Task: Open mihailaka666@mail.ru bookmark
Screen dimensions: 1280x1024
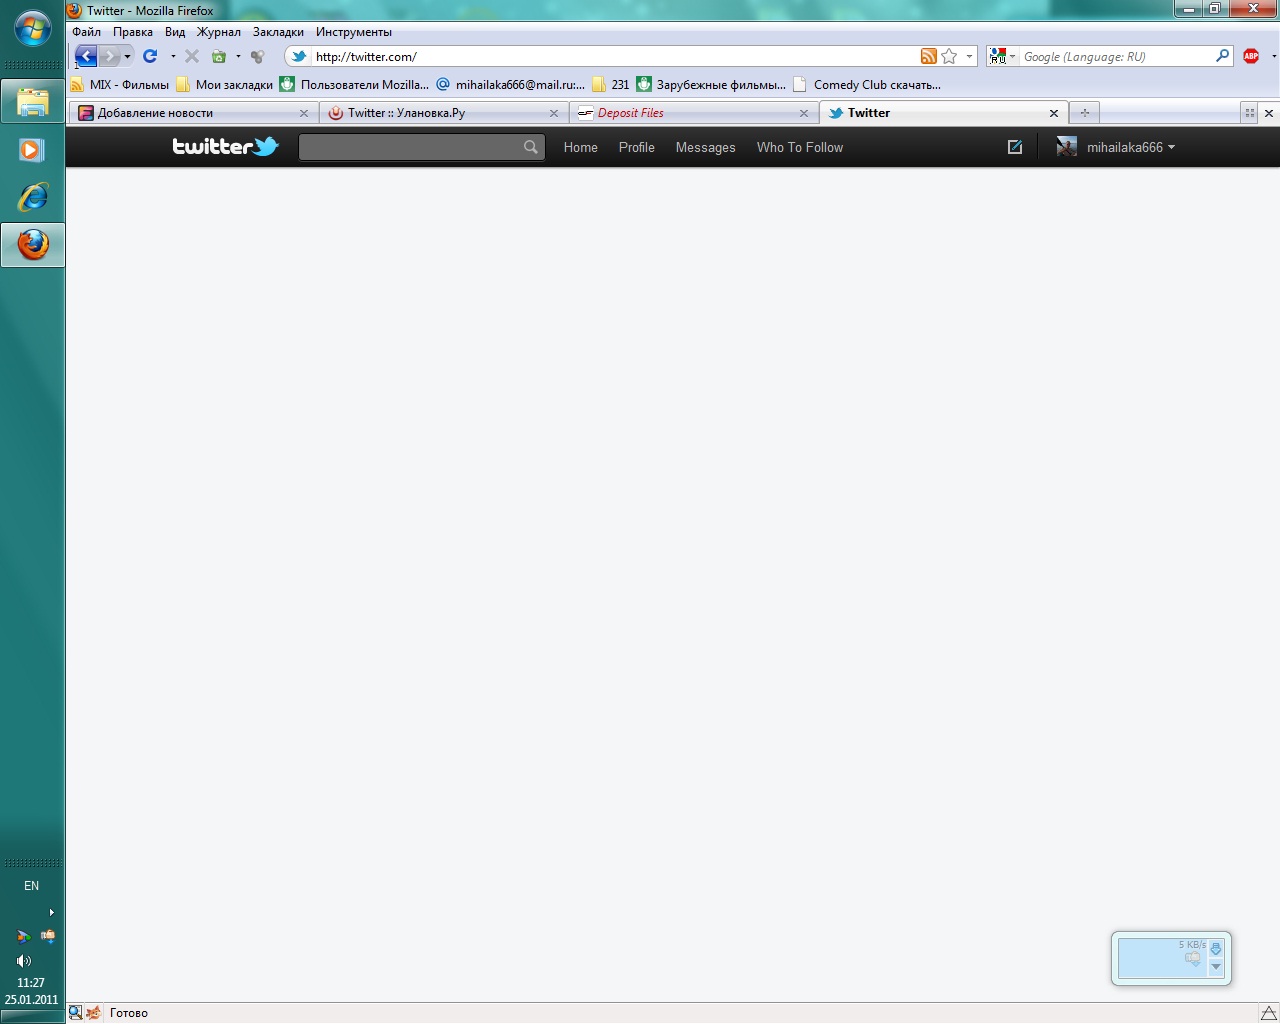Action: click(510, 85)
